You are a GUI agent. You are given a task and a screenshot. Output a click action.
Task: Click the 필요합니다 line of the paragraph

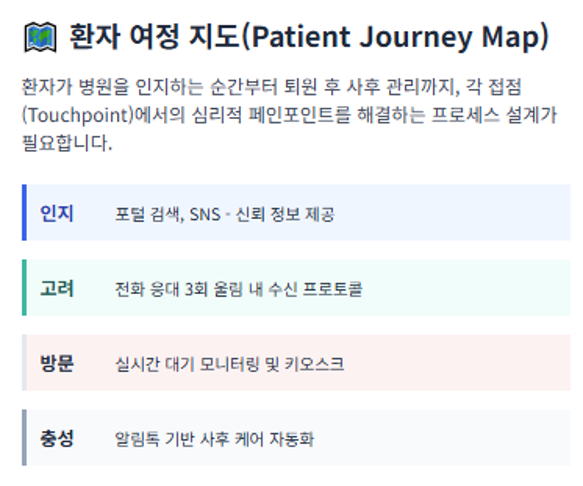click(x=67, y=143)
